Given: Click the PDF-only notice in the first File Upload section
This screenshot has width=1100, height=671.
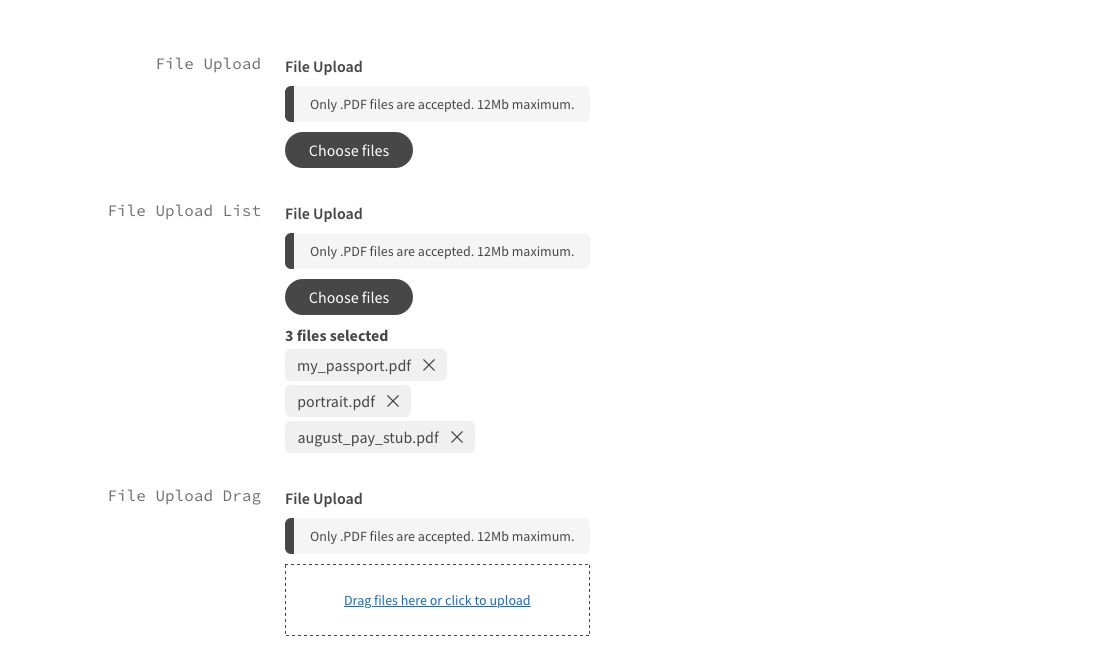Looking at the screenshot, I should [441, 104].
